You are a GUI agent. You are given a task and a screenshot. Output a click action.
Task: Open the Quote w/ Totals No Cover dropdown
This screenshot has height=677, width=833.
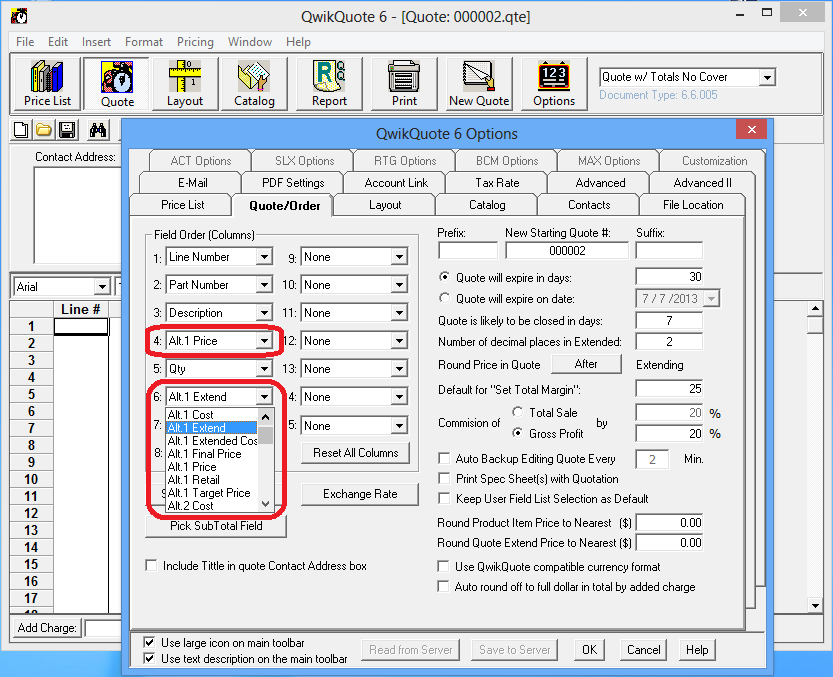pyautogui.click(x=767, y=78)
